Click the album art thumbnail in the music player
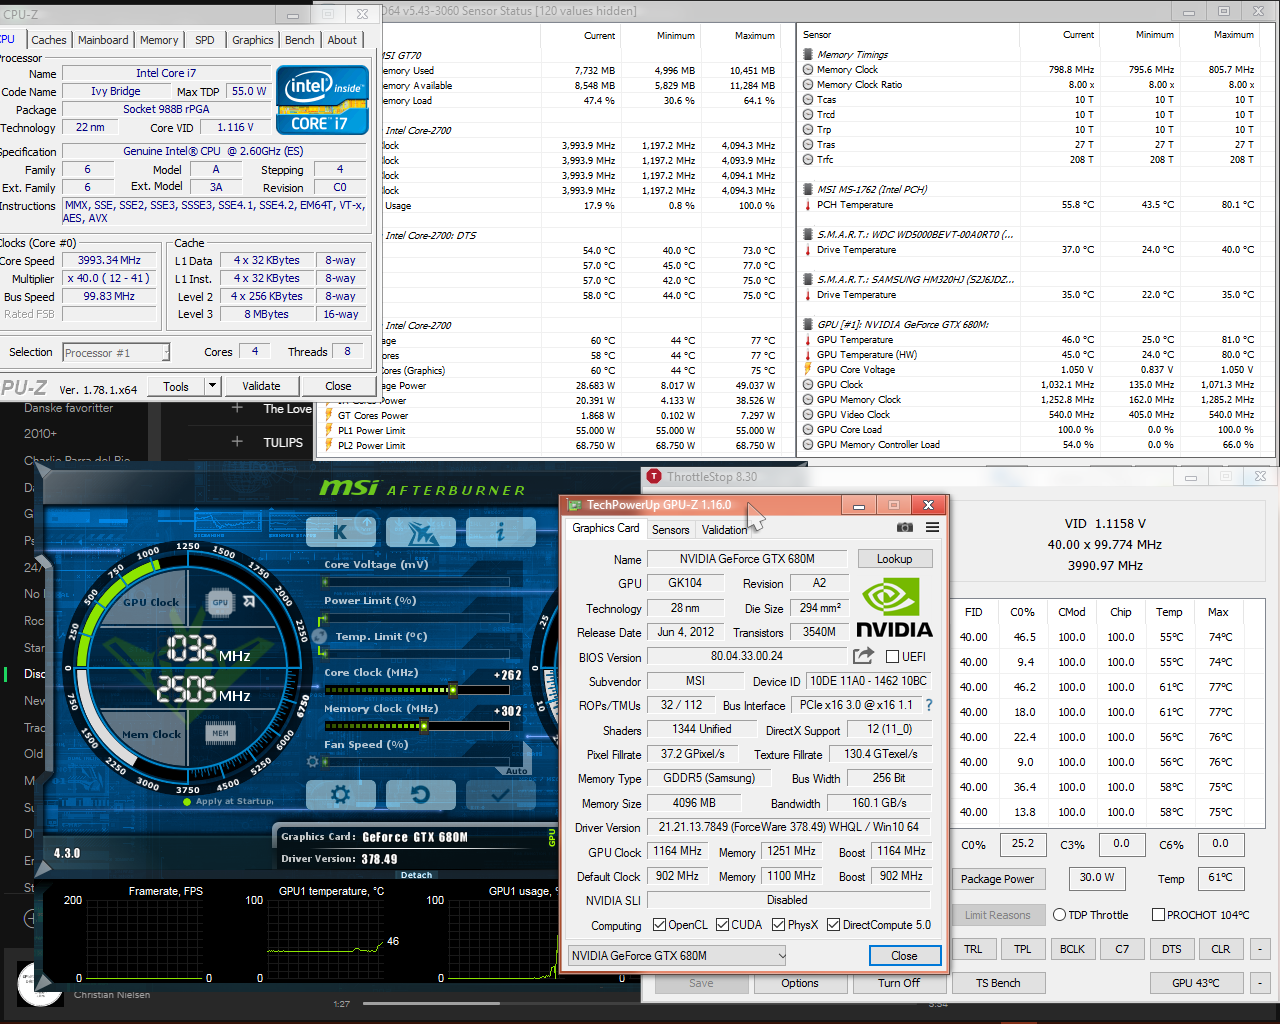 click(40, 986)
